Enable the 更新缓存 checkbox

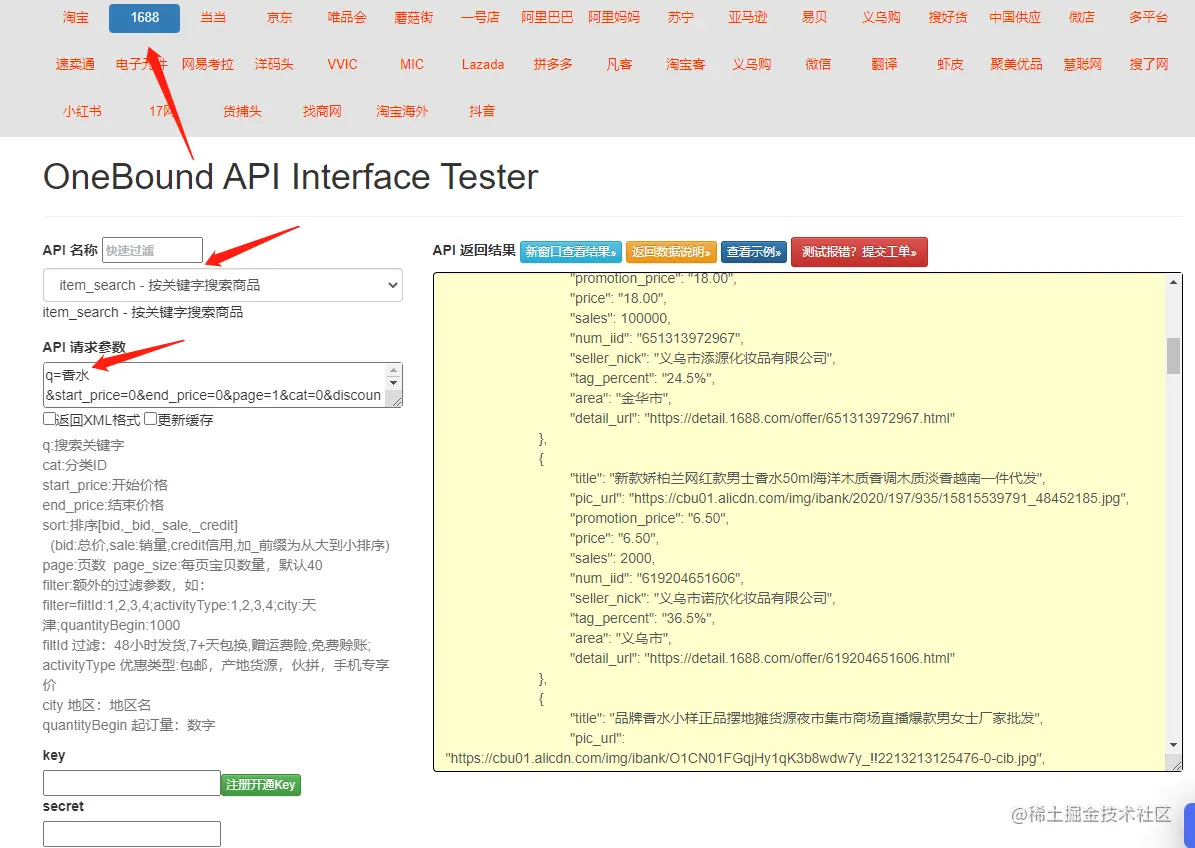tap(151, 418)
